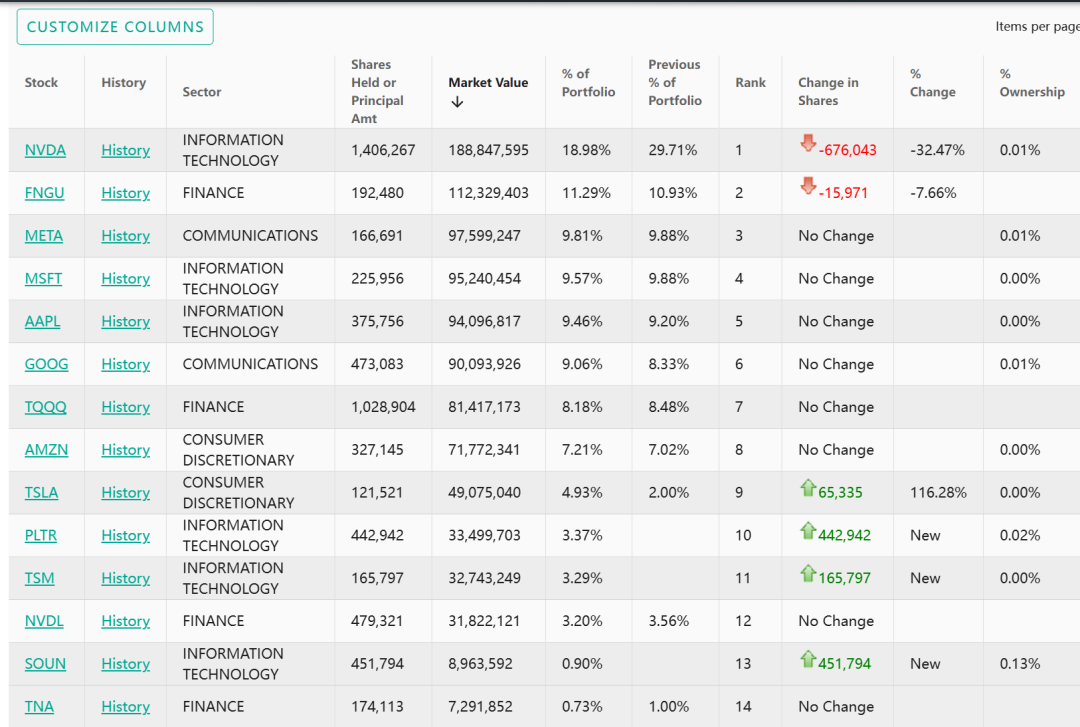1080x727 pixels.
Task: Sort by Shares Held or Principal Amt
Action: point(377,92)
